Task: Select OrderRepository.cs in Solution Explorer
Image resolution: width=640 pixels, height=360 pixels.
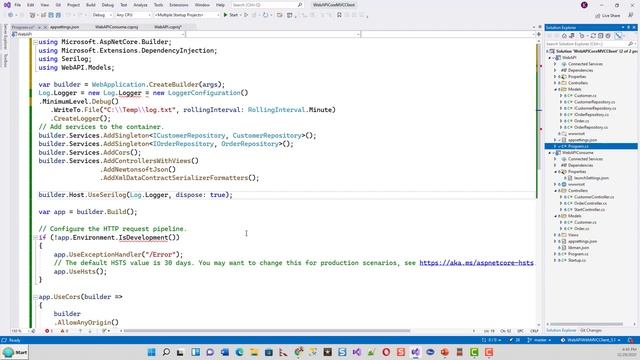Action: click(591, 127)
